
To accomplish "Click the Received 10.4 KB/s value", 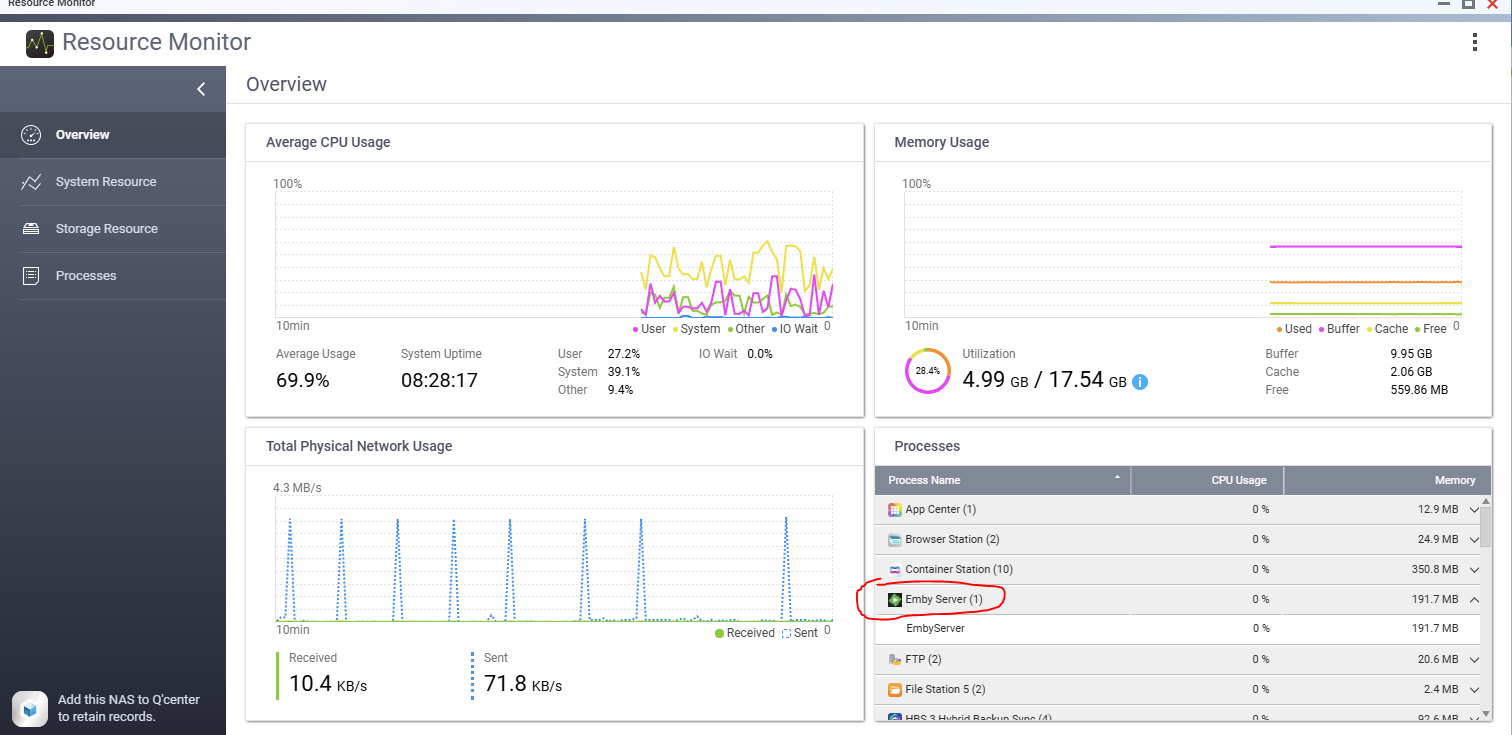I will pos(326,684).
